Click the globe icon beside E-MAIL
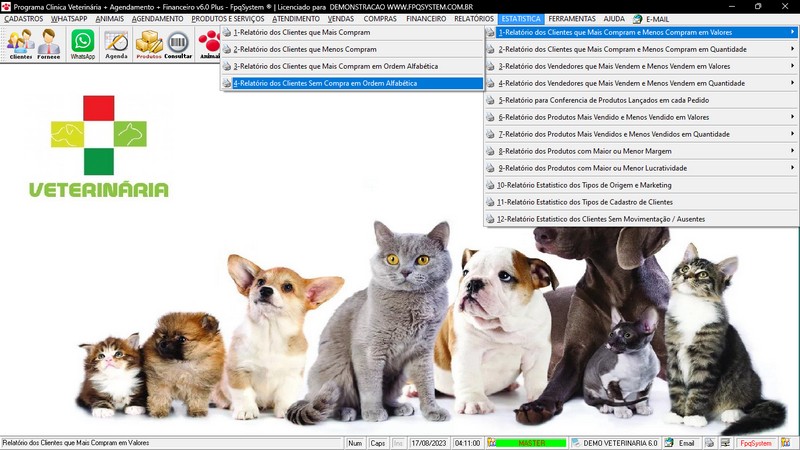Viewport: 800px width, 450px height. pos(637,19)
